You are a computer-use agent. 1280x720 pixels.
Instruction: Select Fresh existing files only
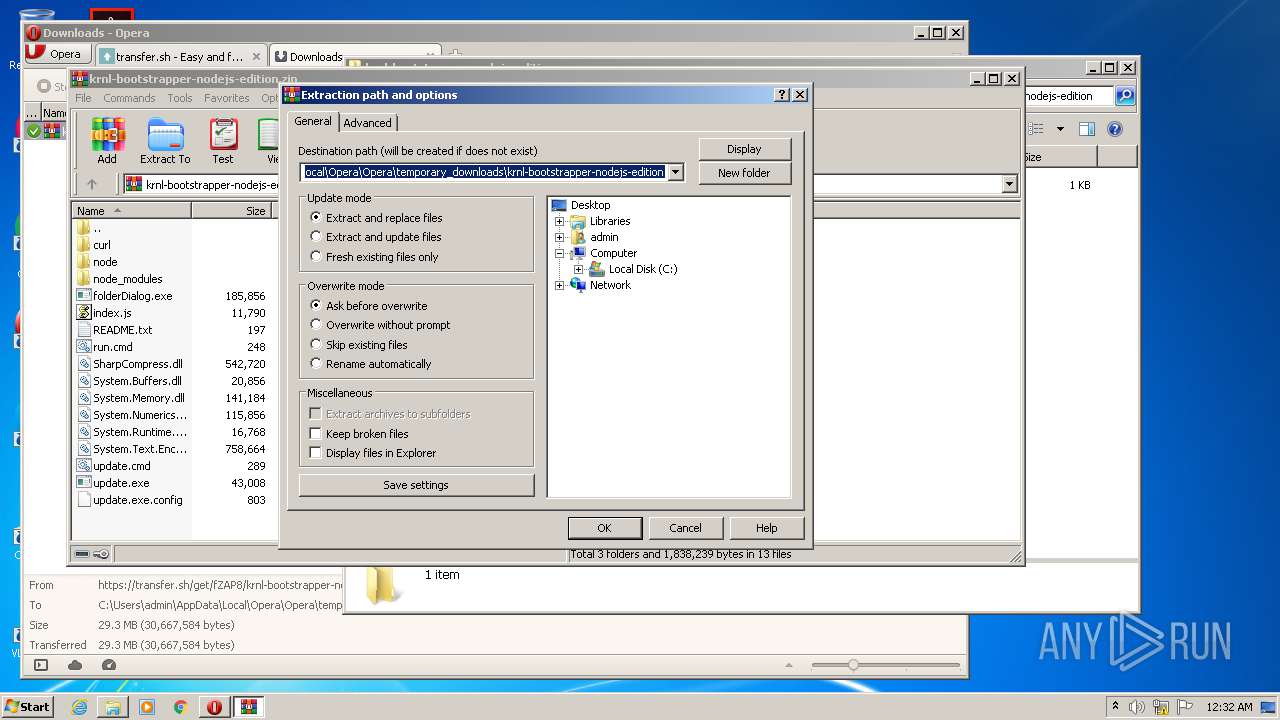316,257
